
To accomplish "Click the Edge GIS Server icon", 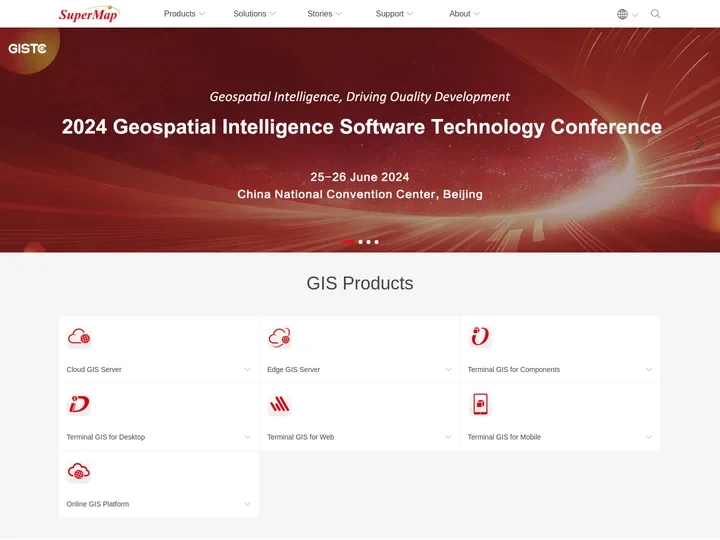I will pyautogui.click(x=280, y=338).
